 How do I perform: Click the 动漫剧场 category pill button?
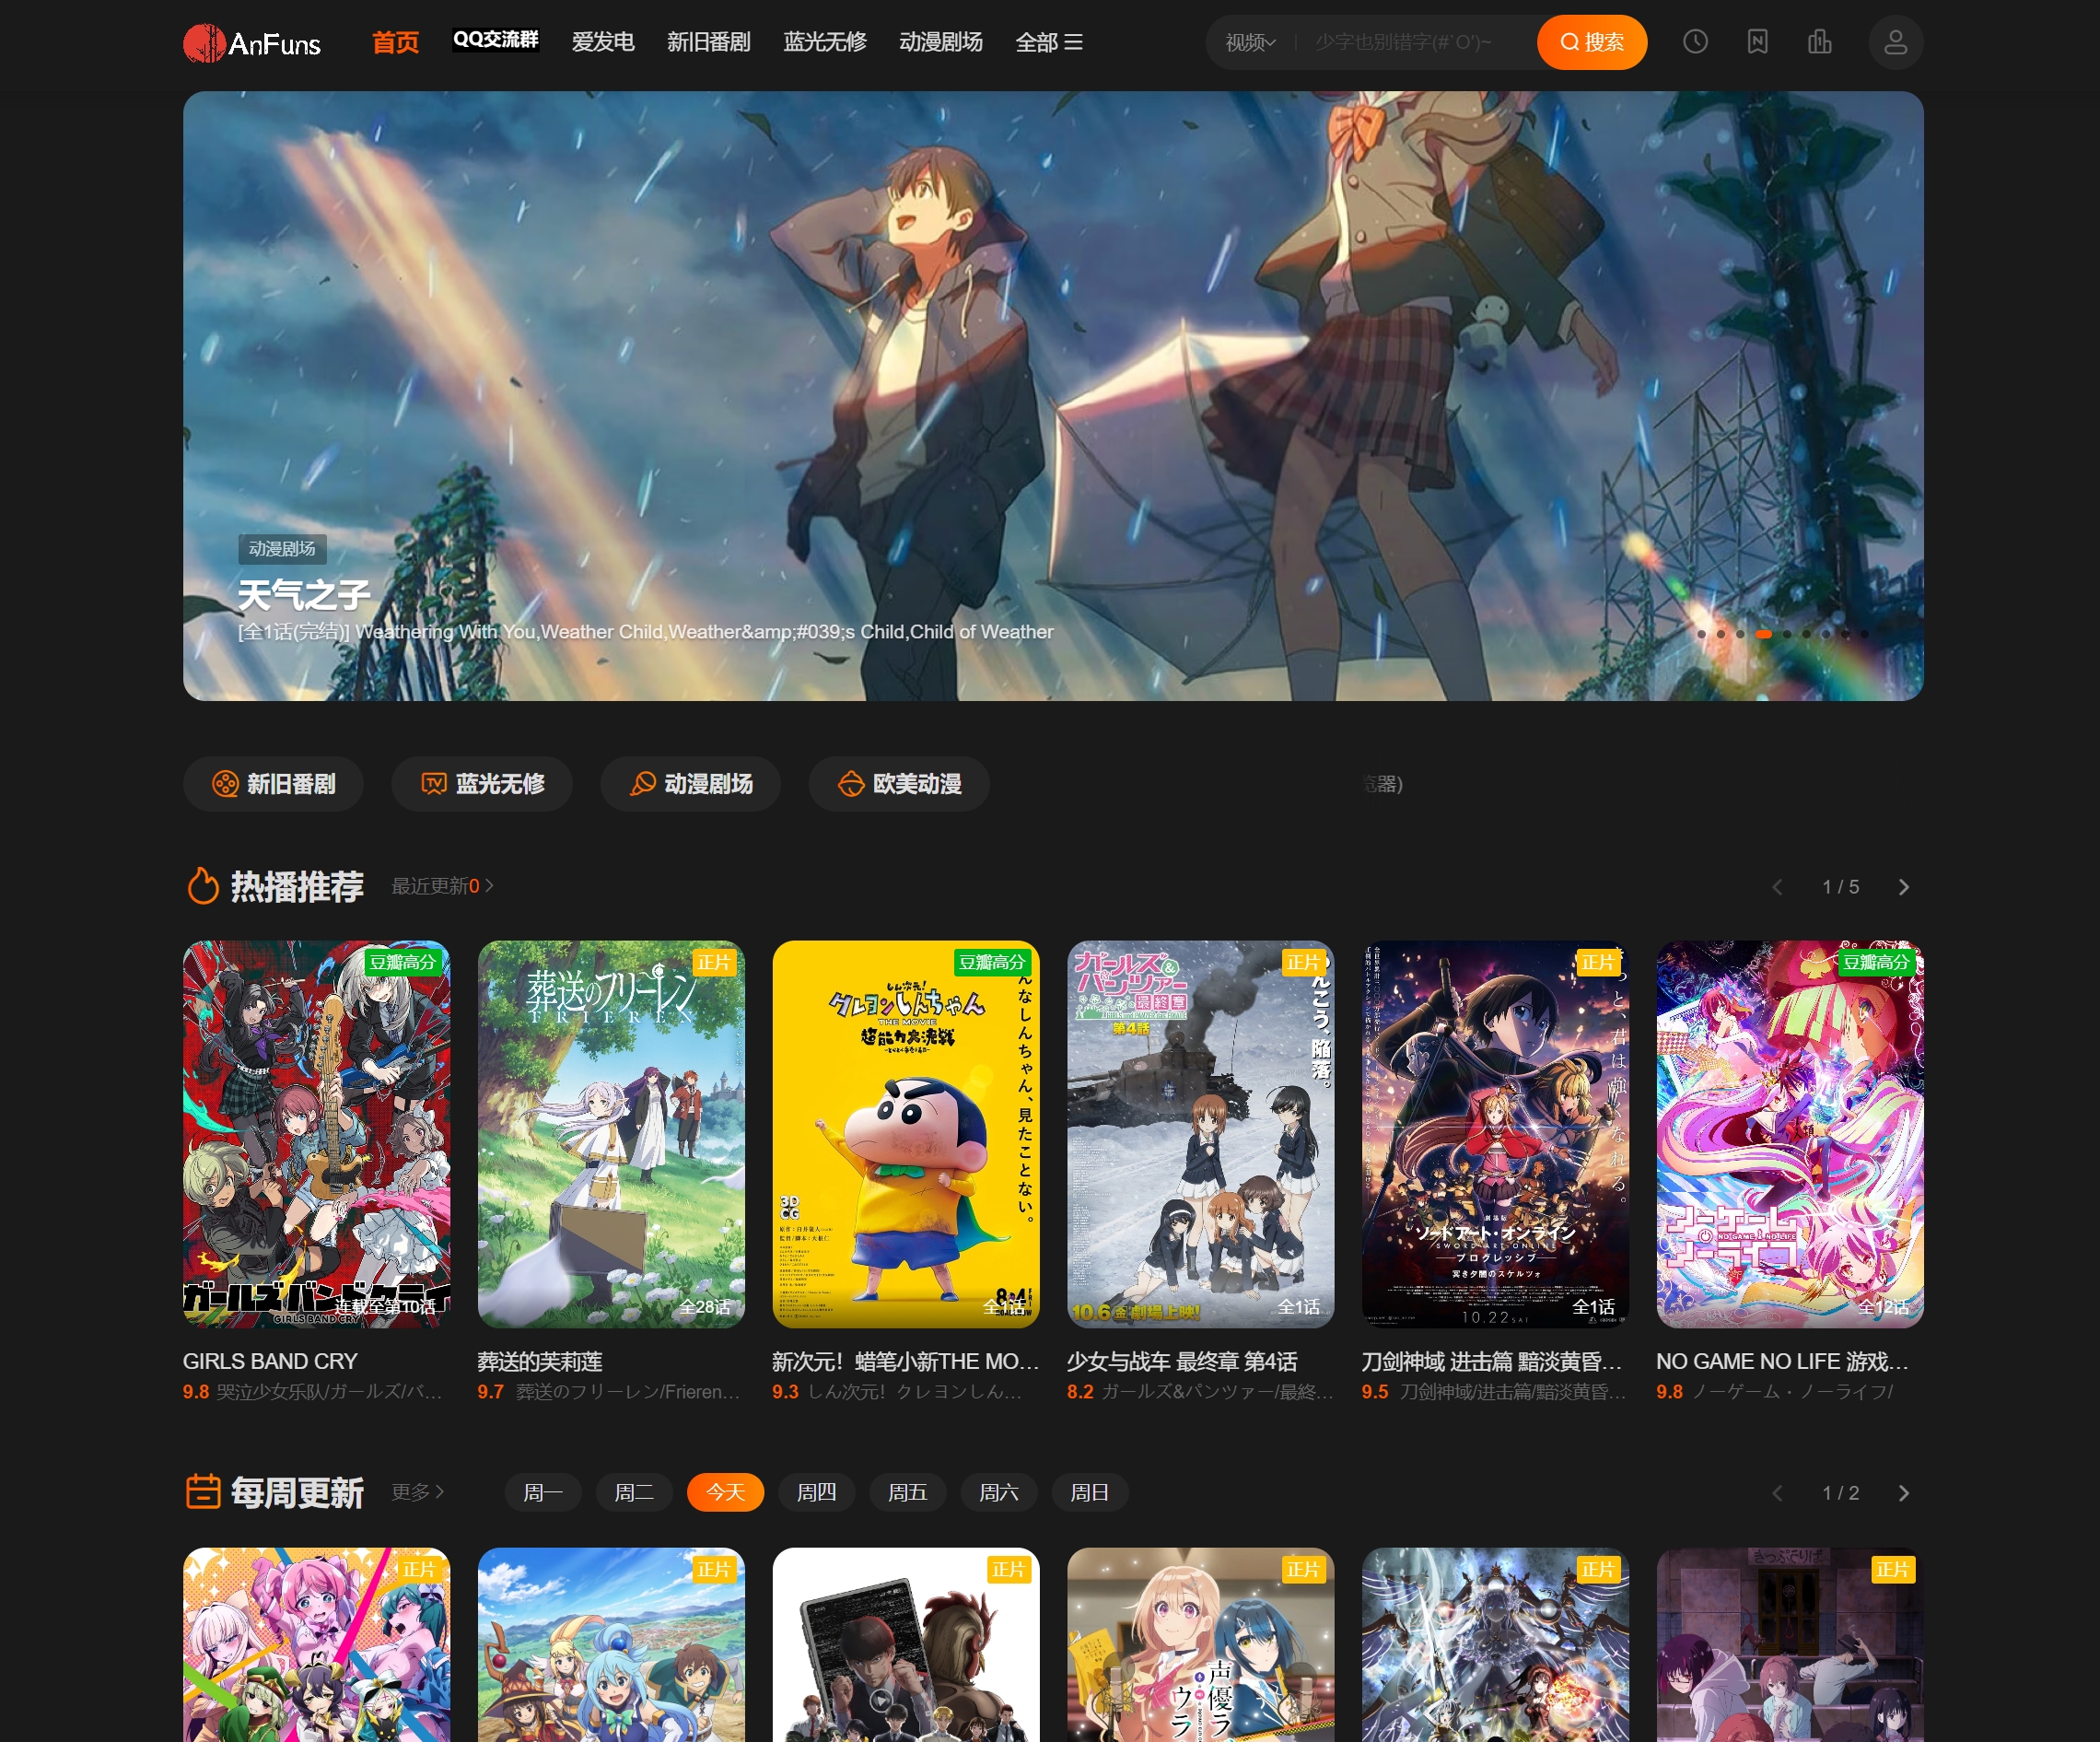691,783
